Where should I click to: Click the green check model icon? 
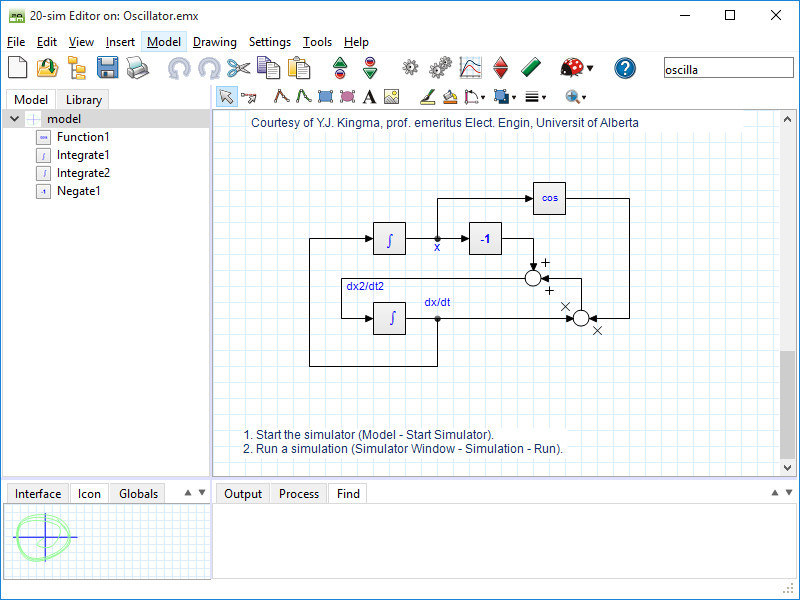(x=531, y=68)
